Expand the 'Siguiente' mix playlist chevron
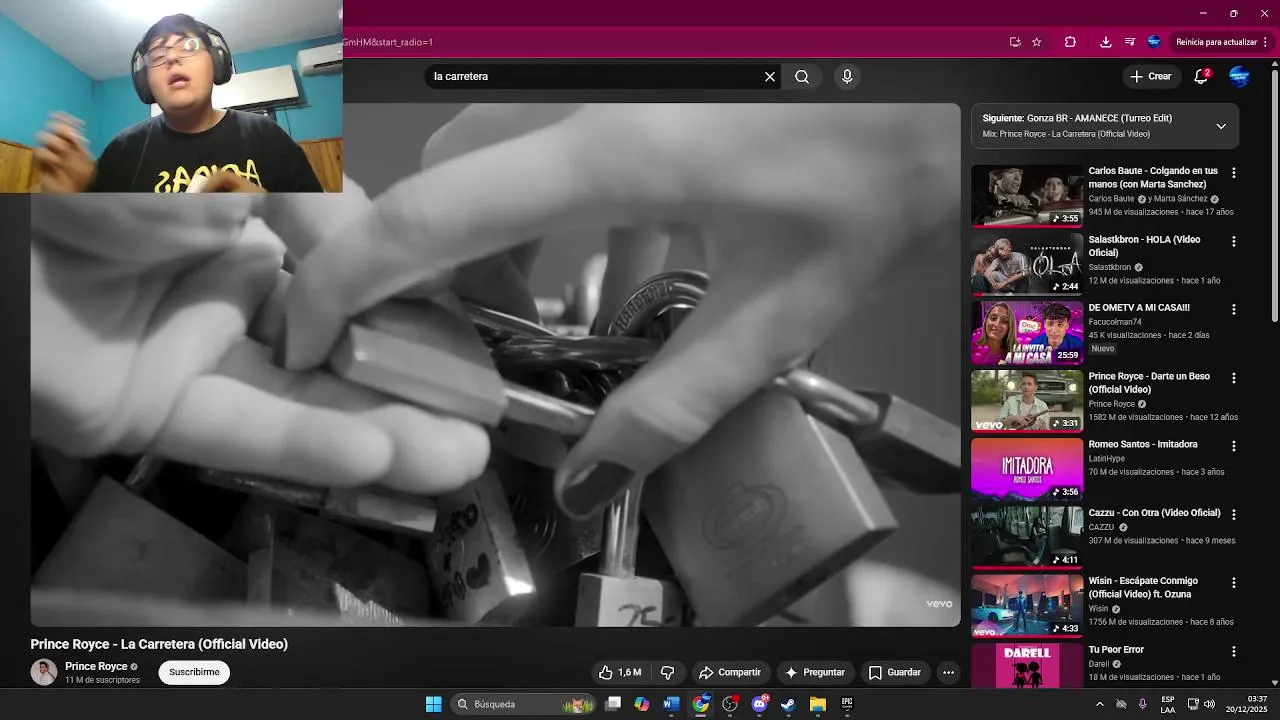The width and height of the screenshot is (1280, 720). (x=1221, y=126)
